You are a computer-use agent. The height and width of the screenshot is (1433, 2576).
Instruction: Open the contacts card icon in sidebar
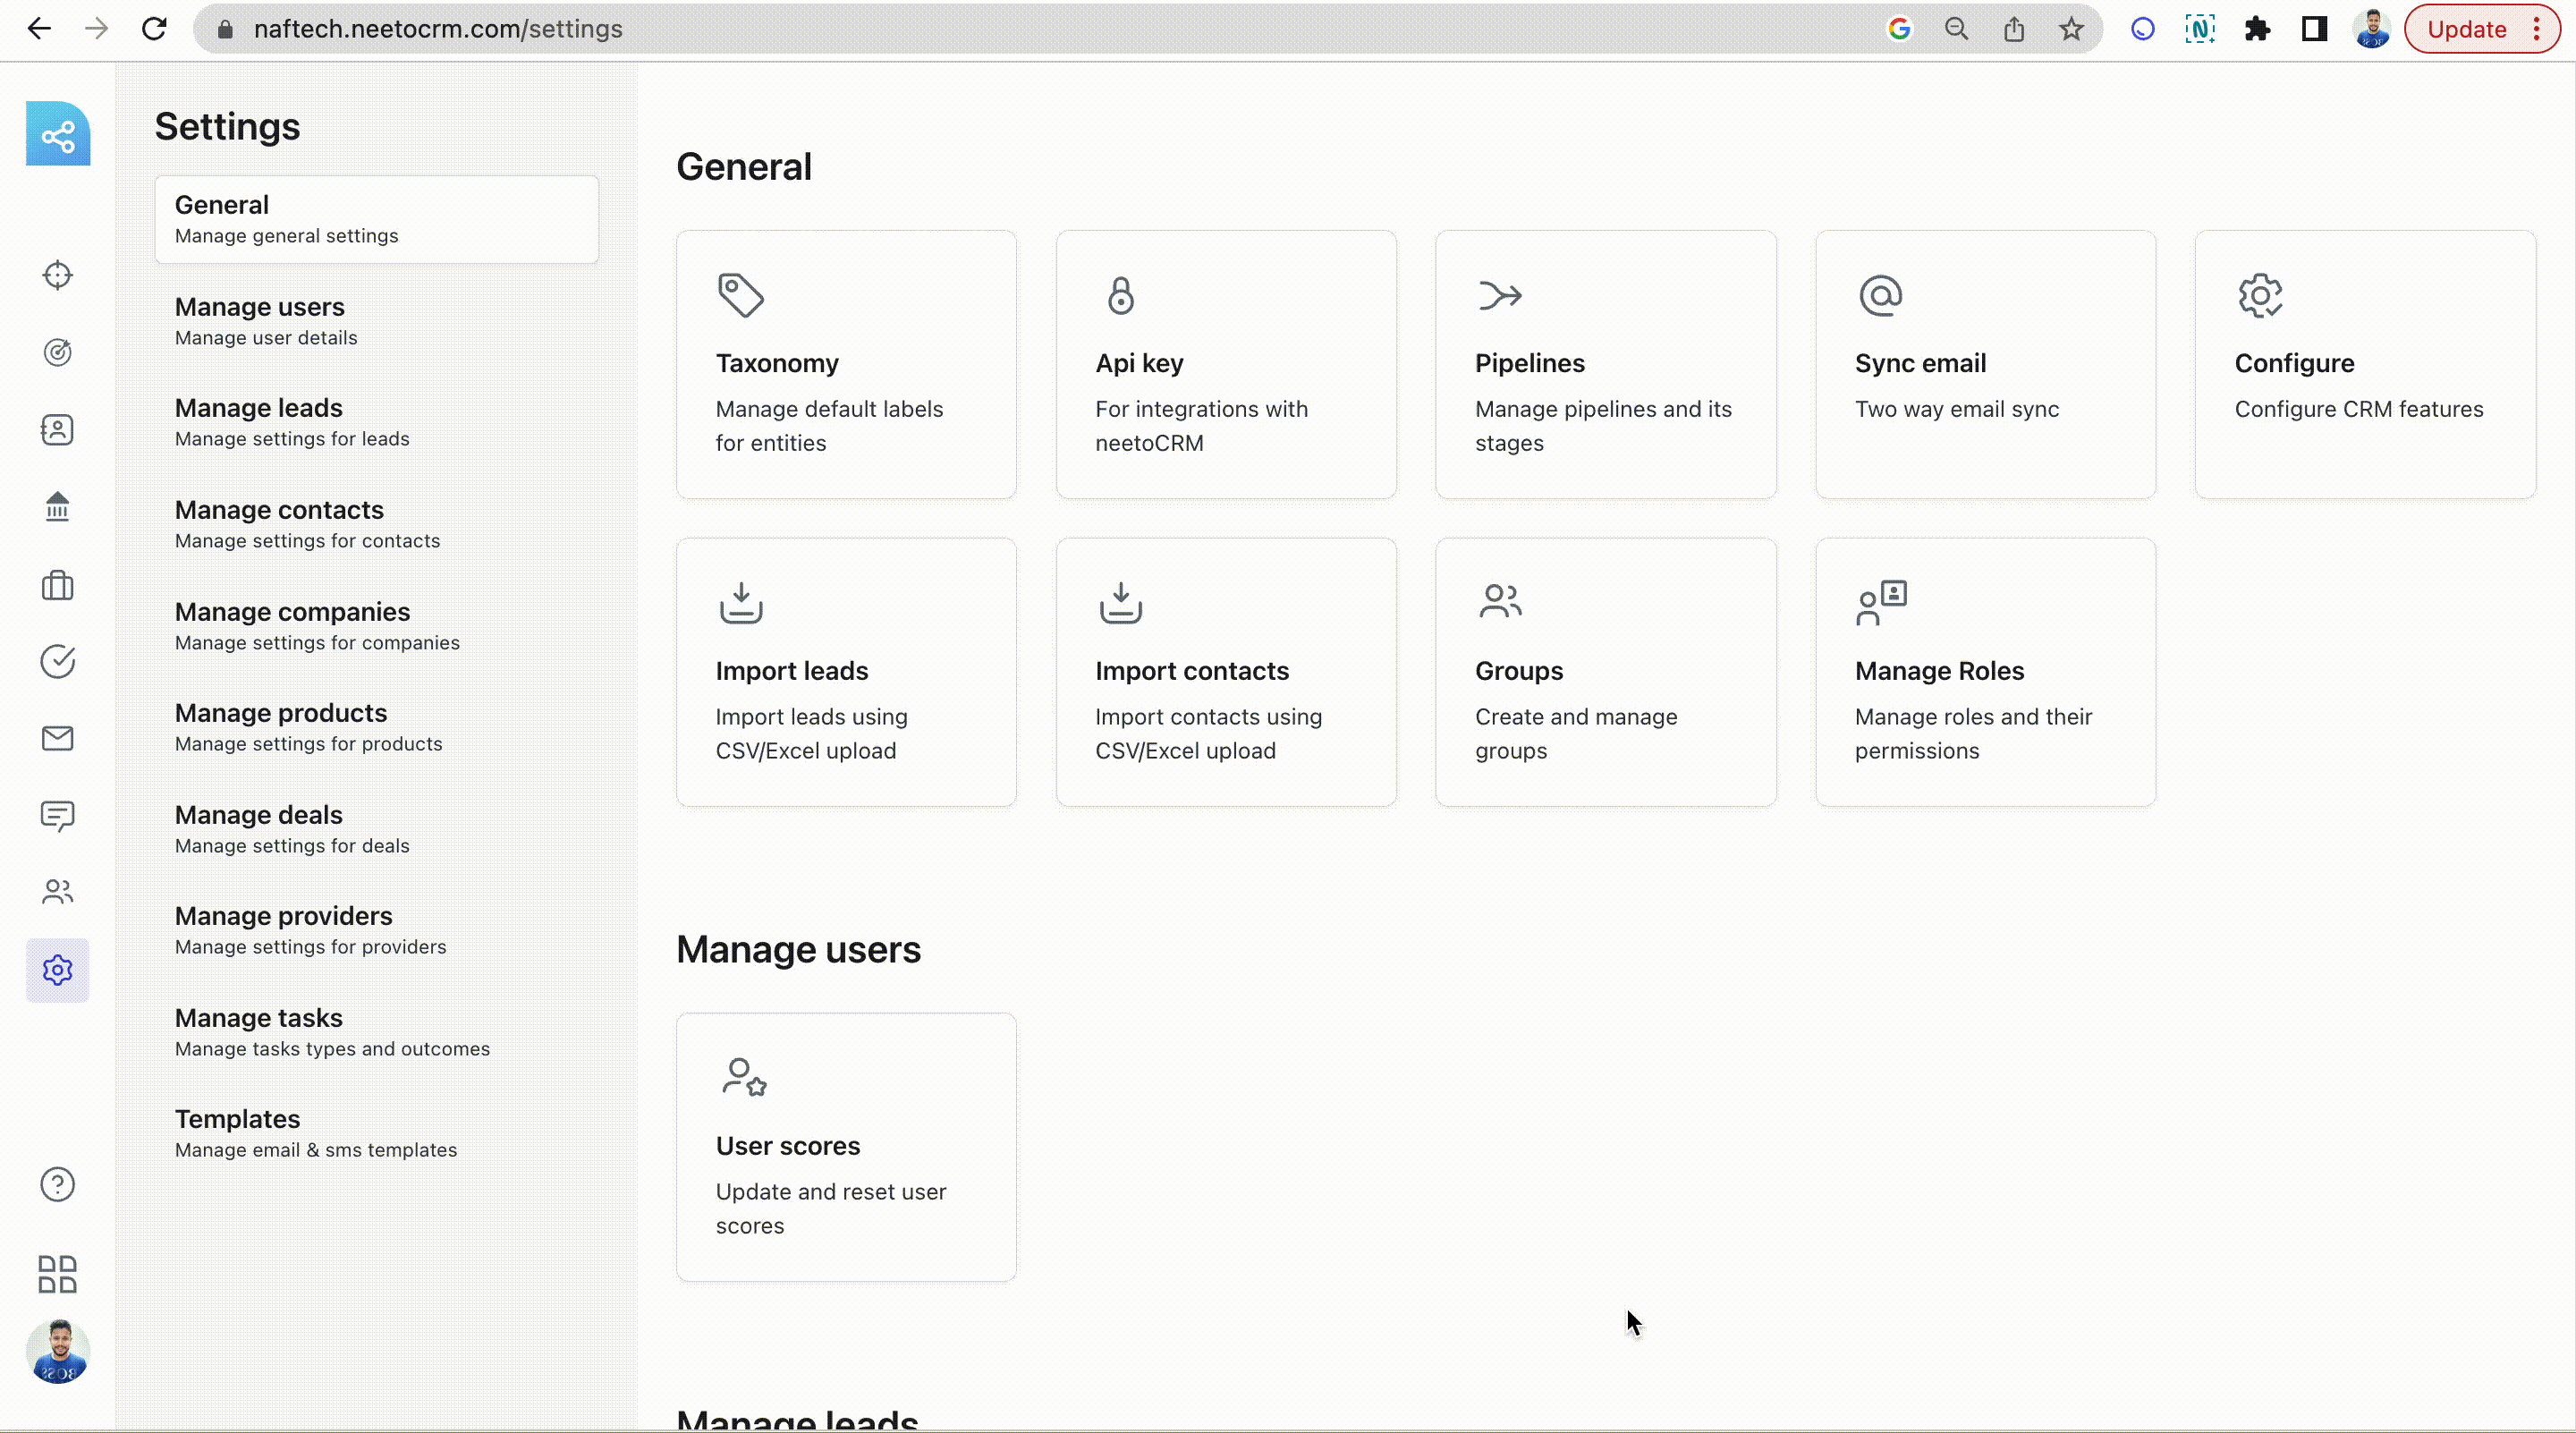(58, 430)
